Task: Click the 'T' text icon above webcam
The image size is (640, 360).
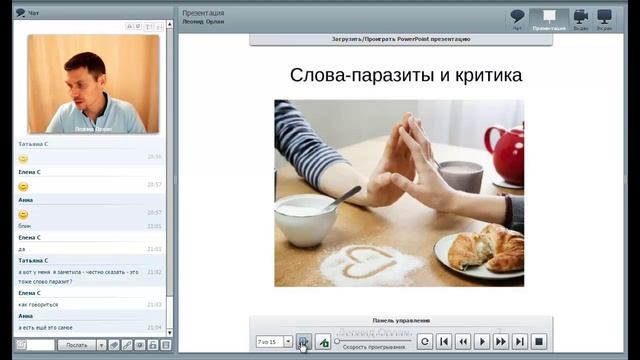Action: 148,27
